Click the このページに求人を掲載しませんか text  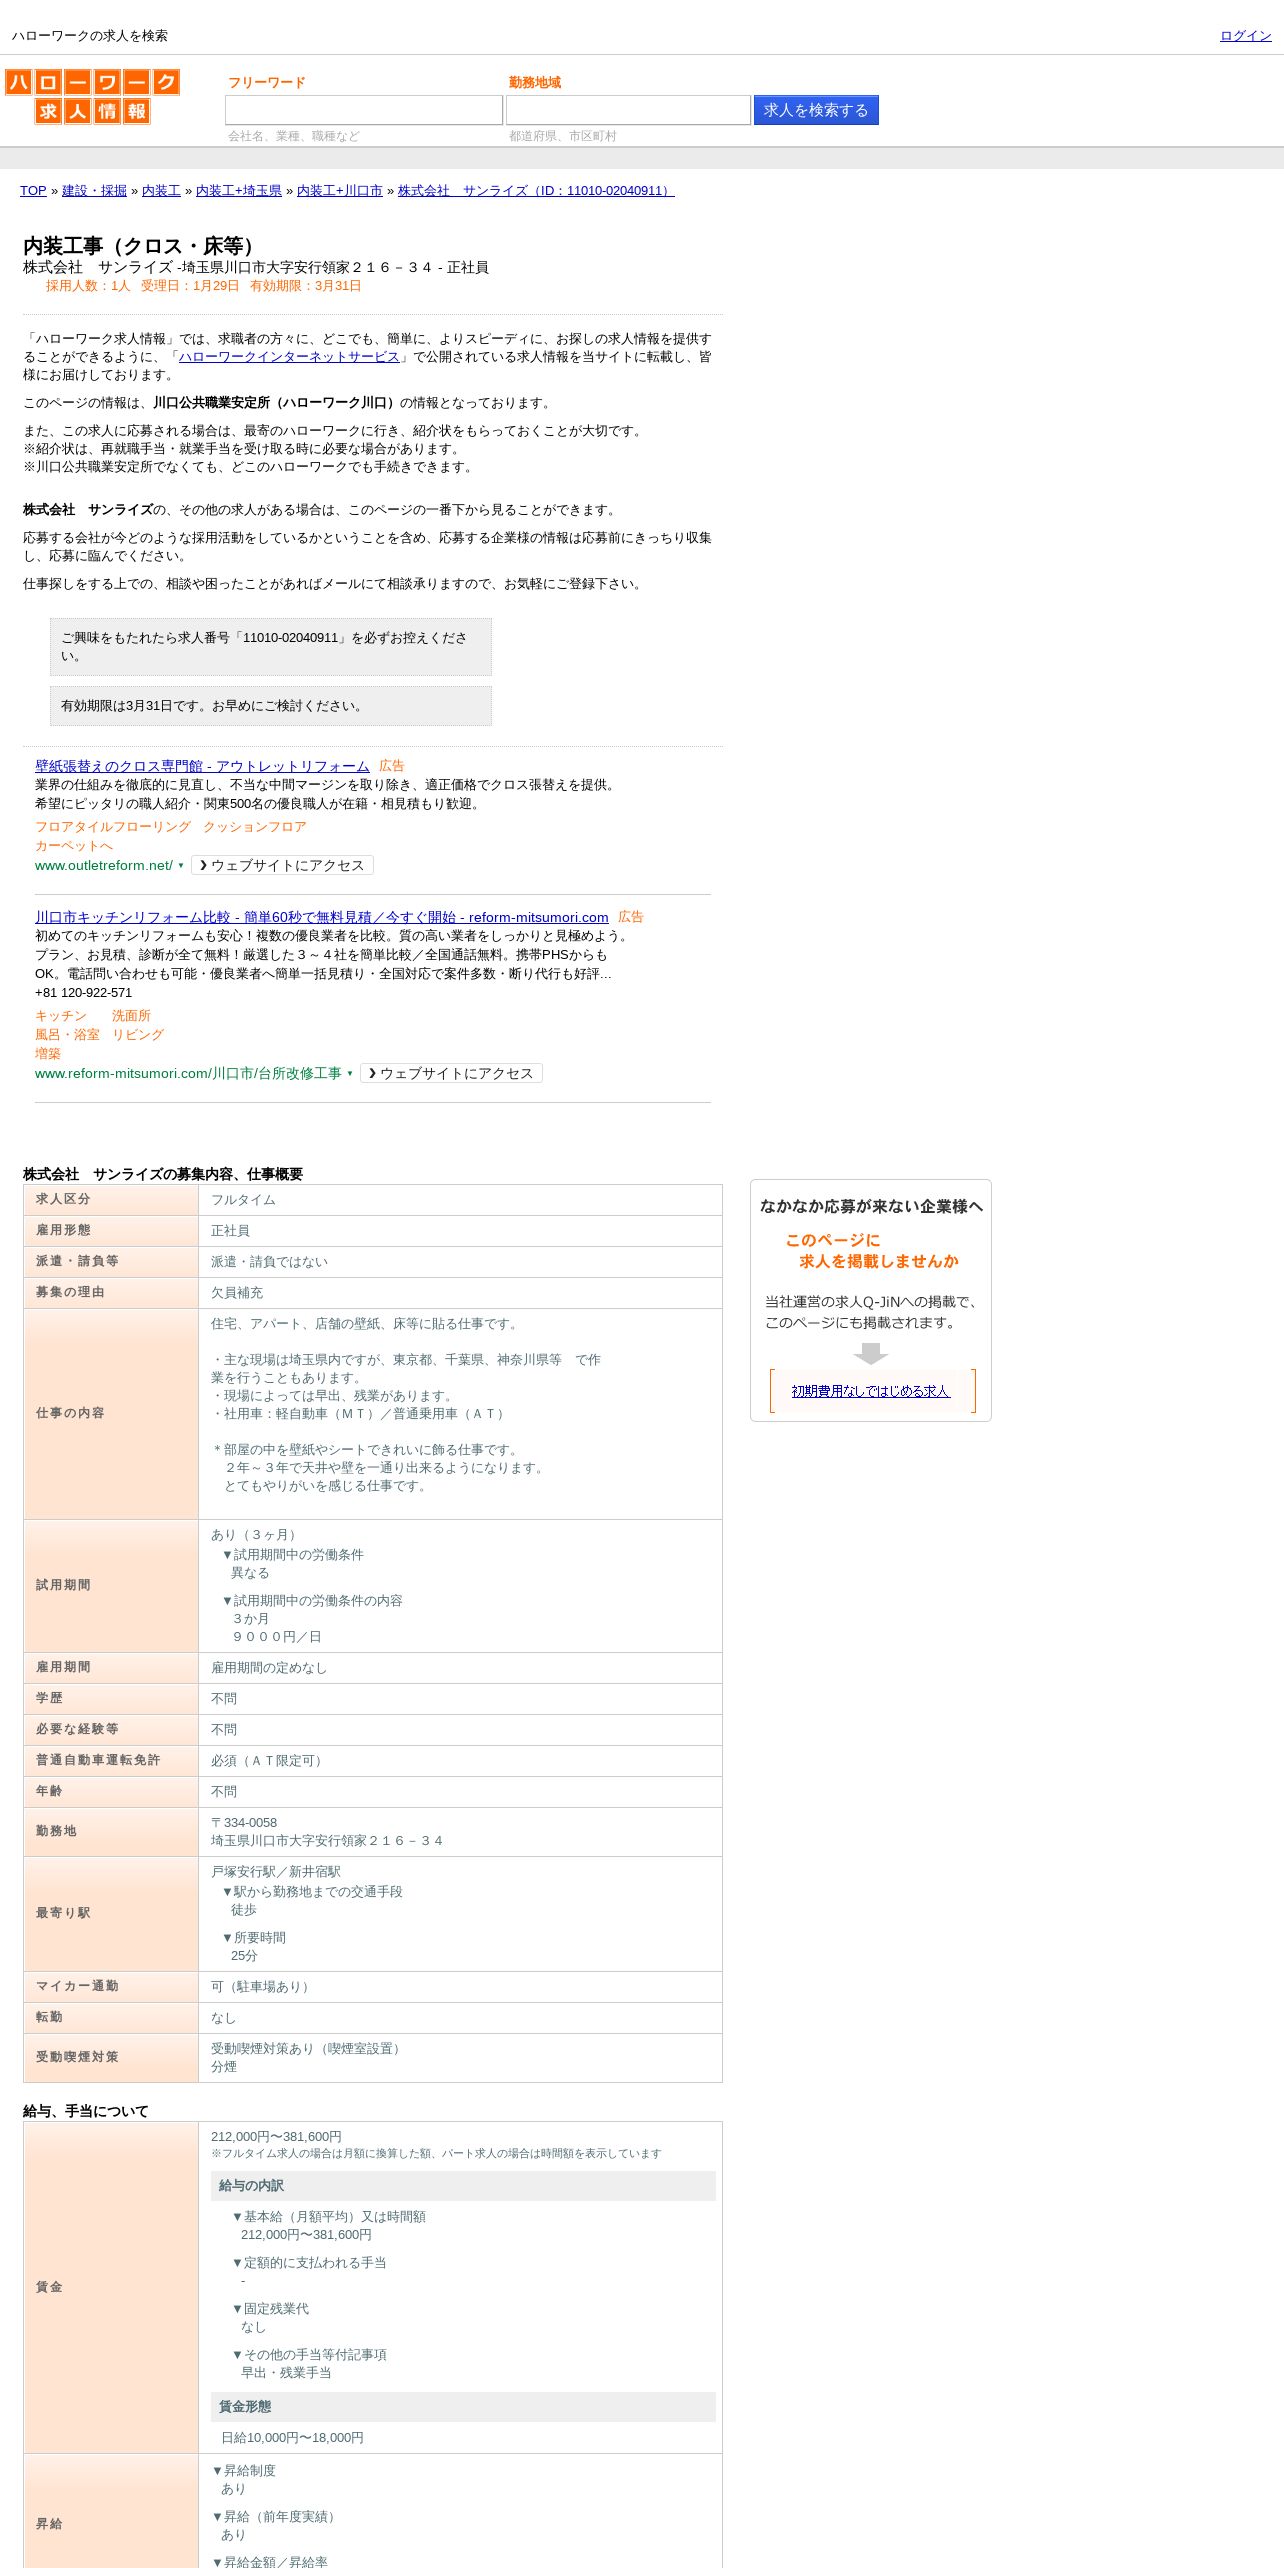click(x=871, y=1251)
